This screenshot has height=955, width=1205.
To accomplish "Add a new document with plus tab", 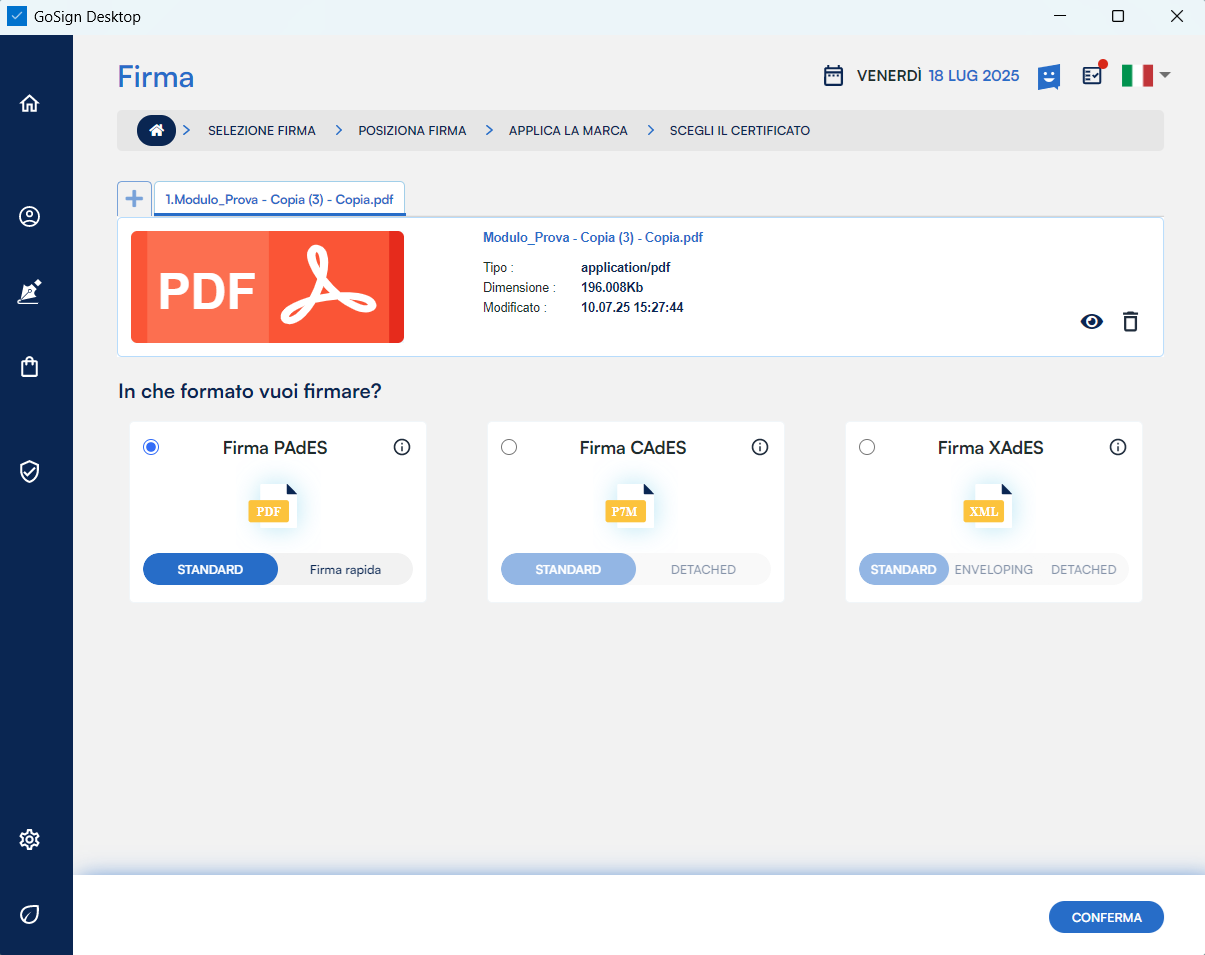I will (x=134, y=198).
